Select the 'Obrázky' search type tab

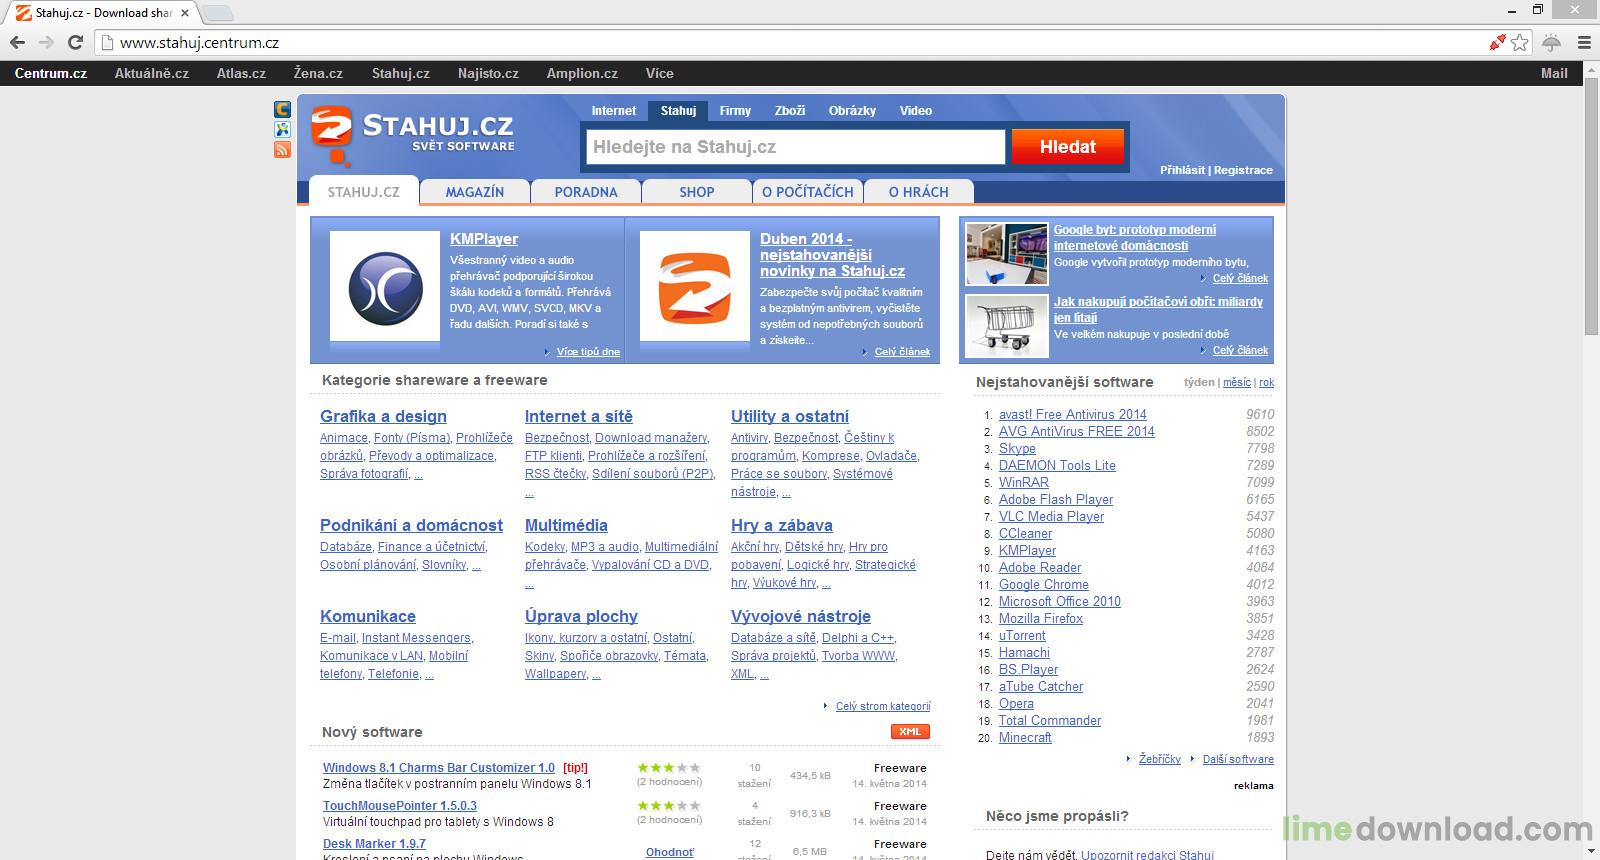point(852,111)
